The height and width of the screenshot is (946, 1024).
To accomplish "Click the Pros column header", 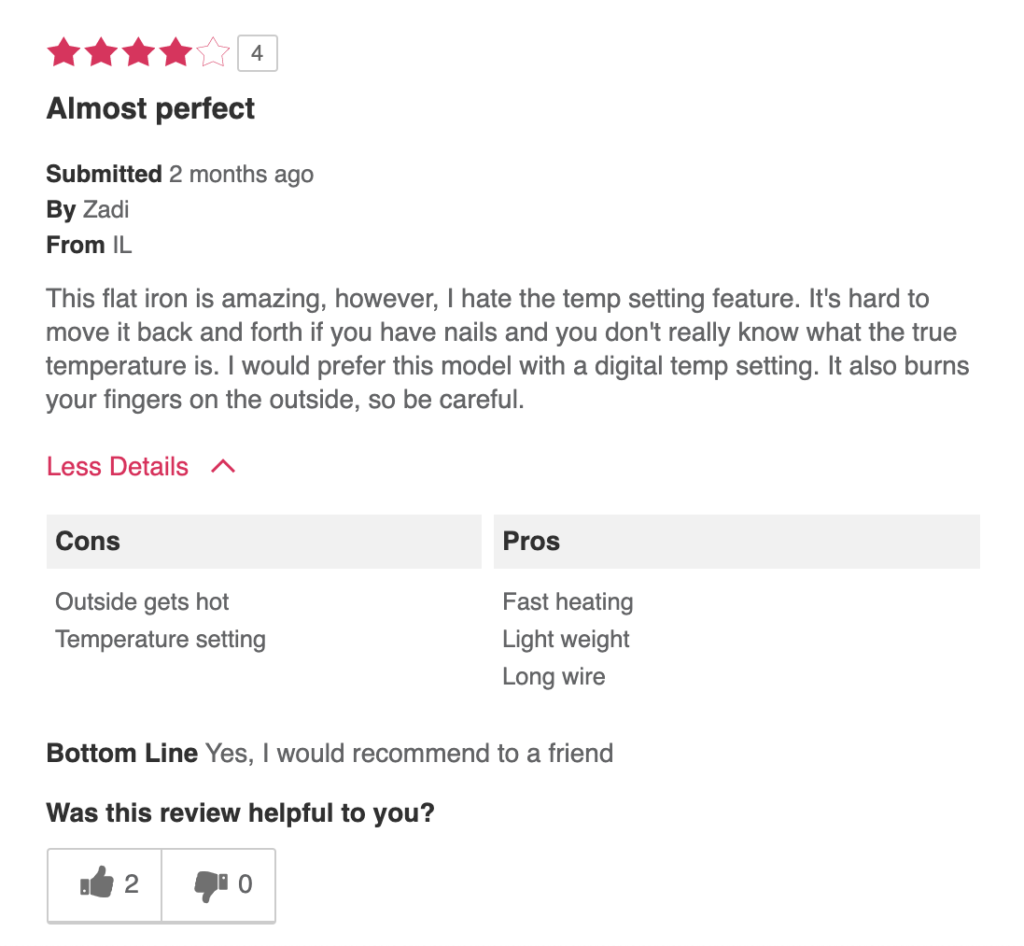I will tap(737, 541).
